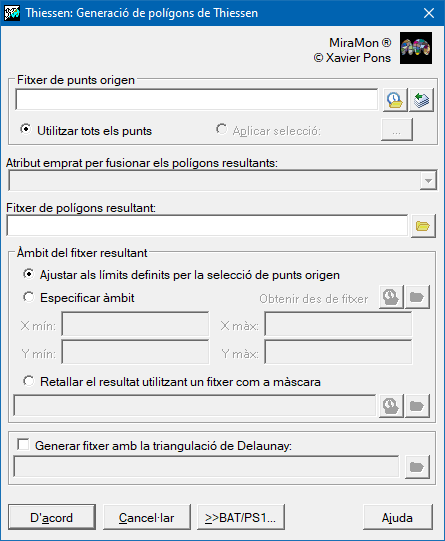Screen dimensions: 445x541
Task: Click the Cancel·lar button
Action: coord(147,517)
